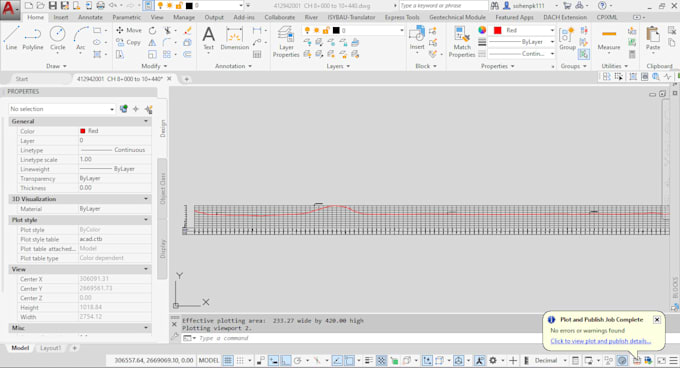Select the Dimension tool
The image size is (680, 368).
coord(235,39)
